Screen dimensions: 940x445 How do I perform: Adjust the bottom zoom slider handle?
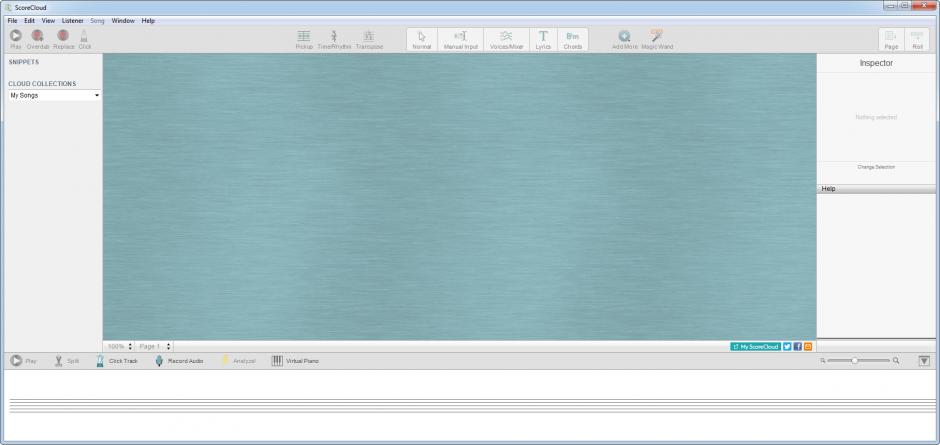pos(854,360)
